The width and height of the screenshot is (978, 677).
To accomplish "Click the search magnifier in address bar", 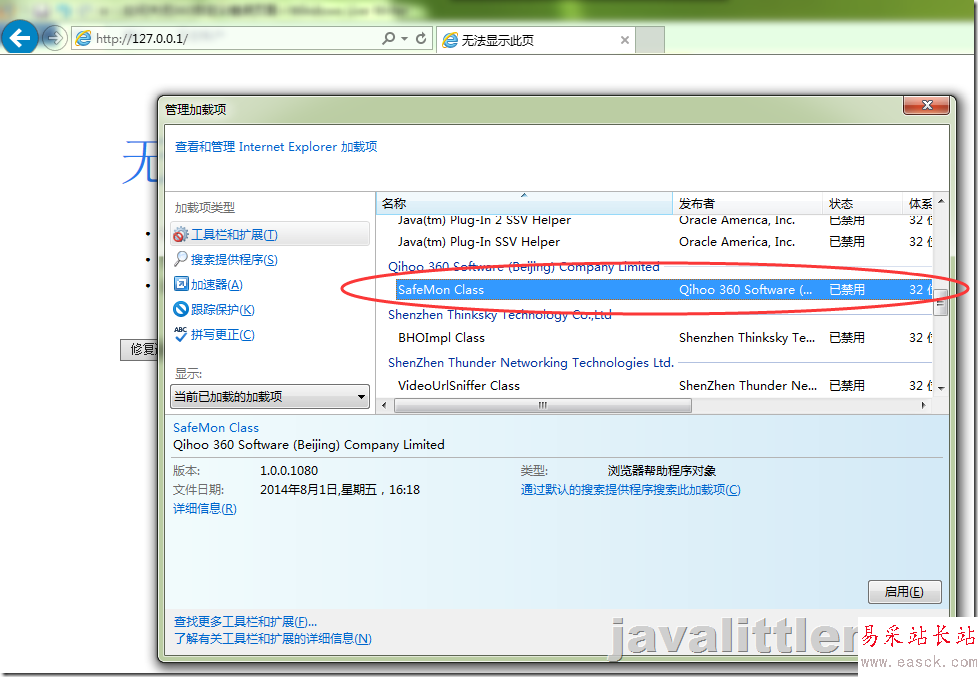I will click(x=389, y=39).
